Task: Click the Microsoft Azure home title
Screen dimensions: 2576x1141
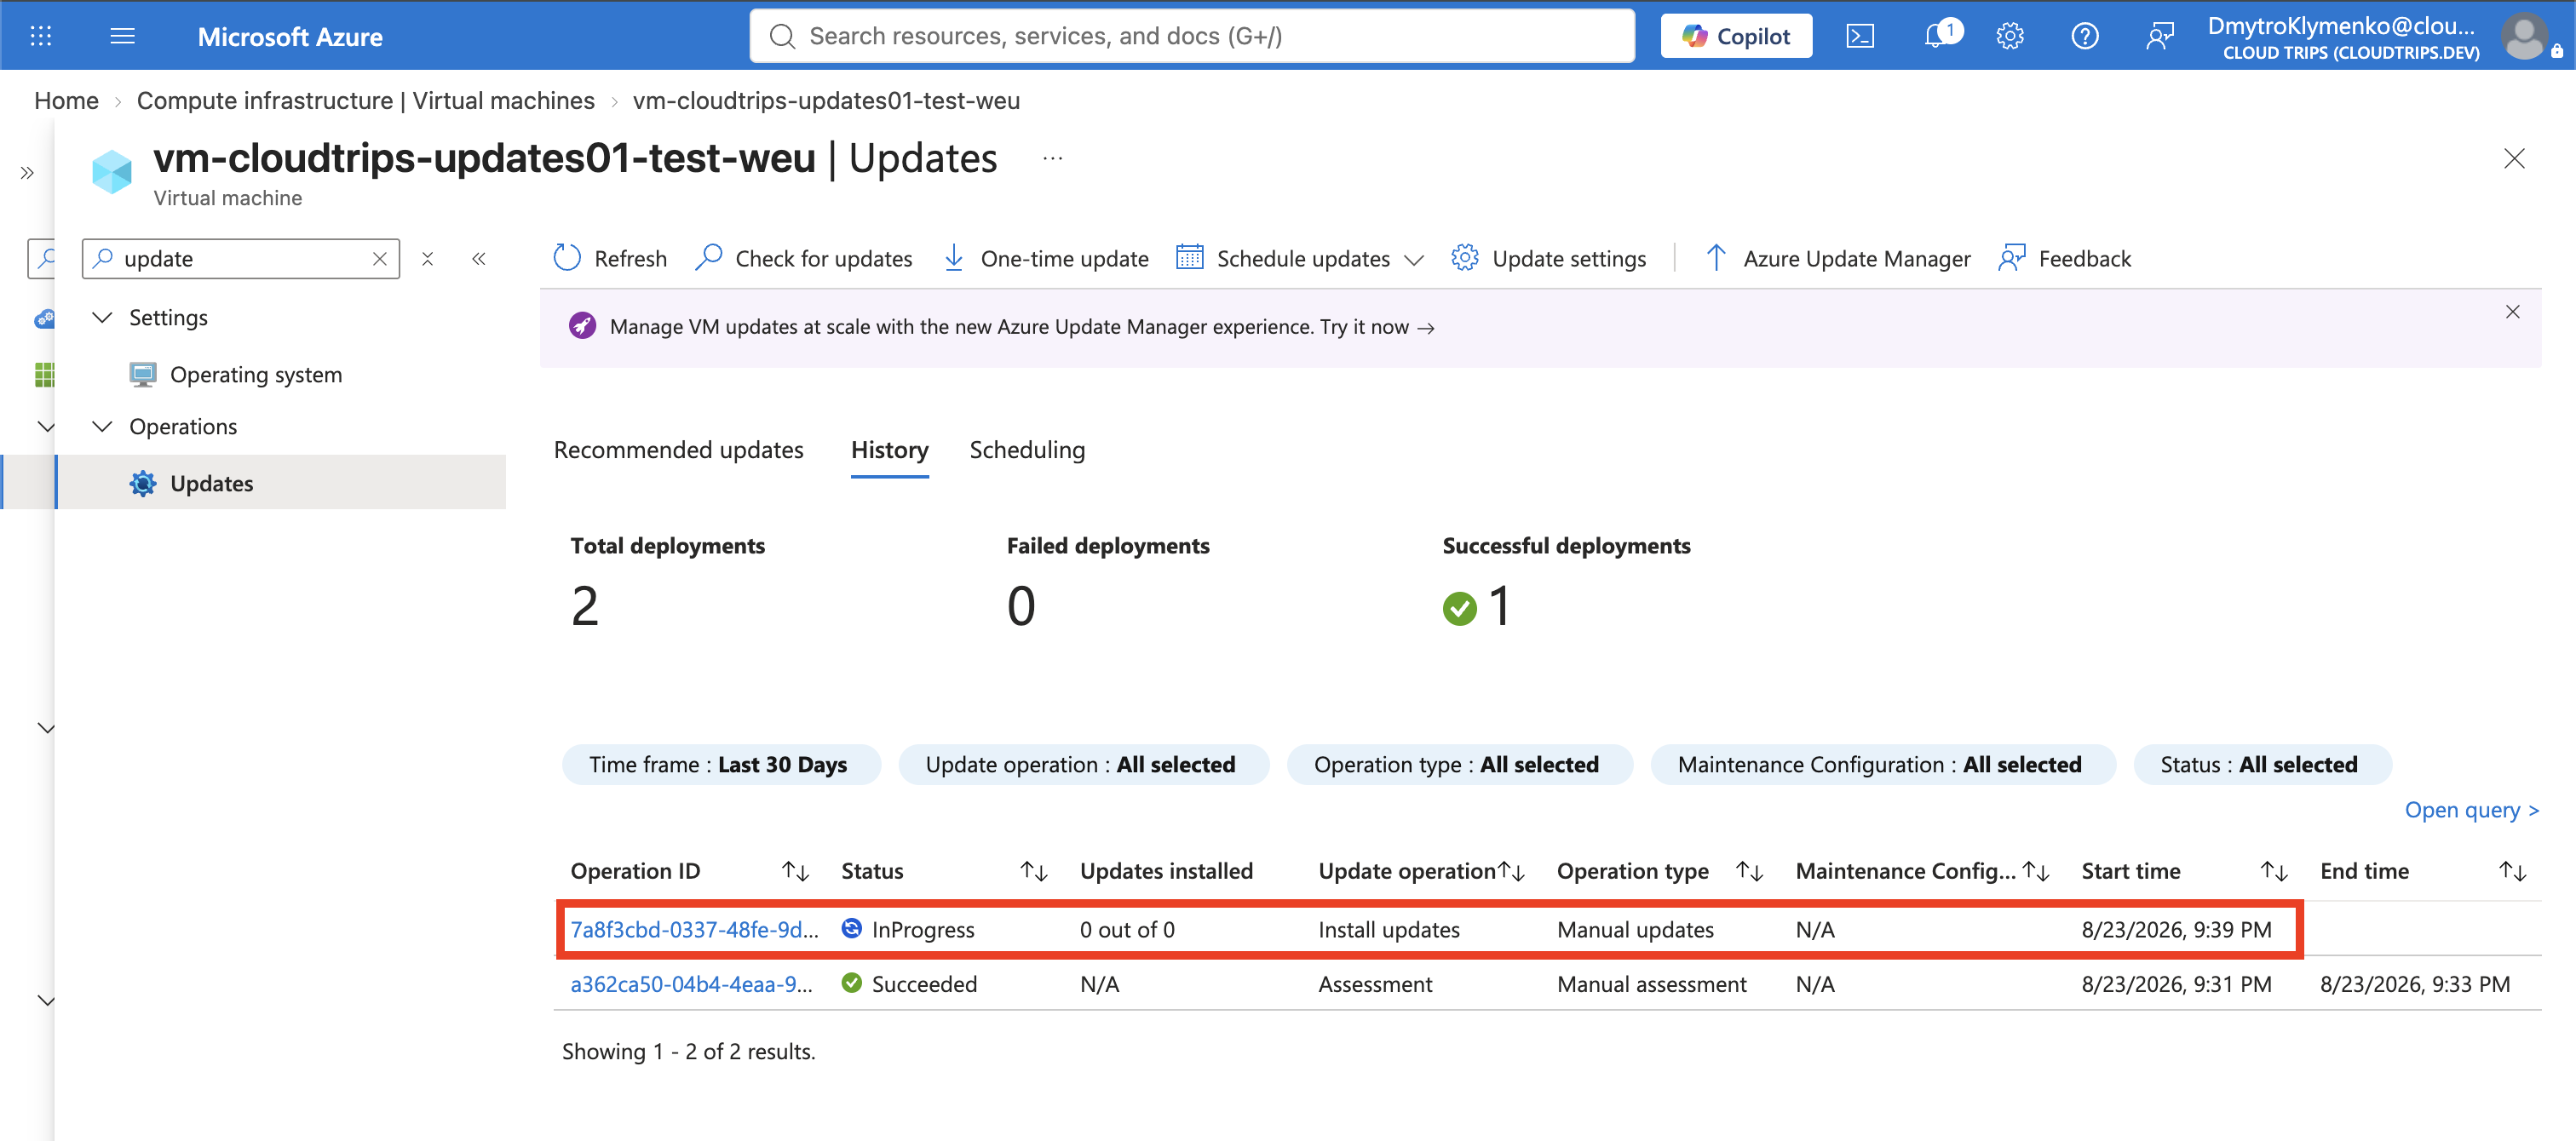Action: [x=290, y=37]
